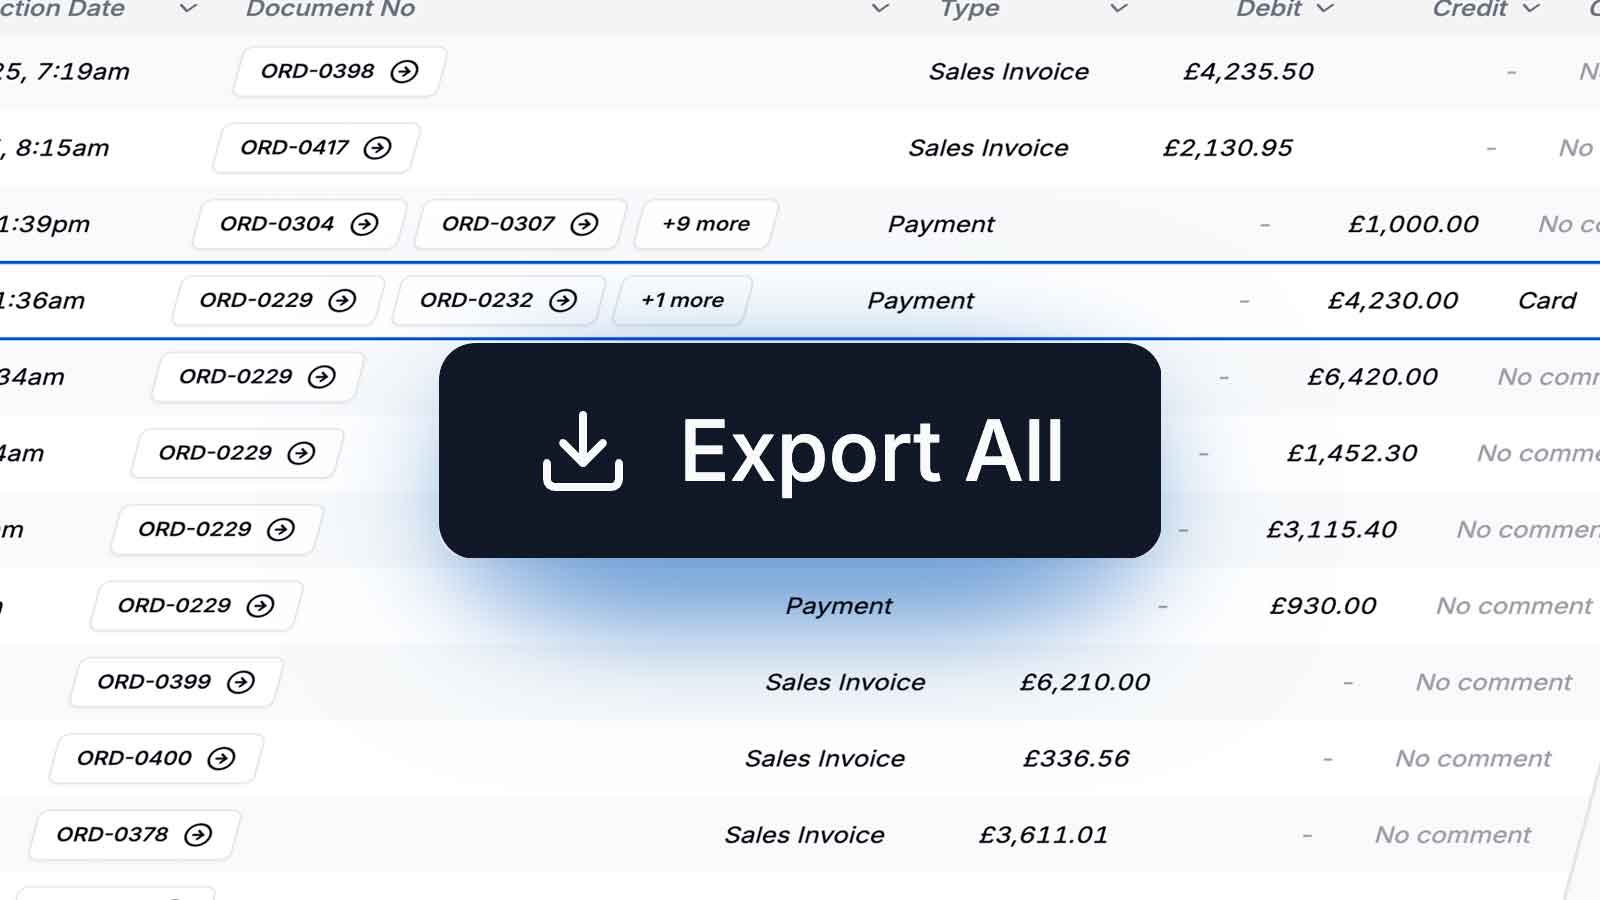1600x900 pixels.
Task: Click Sales Invoice type in ORD-0417 row
Action: (x=988, y=148)
